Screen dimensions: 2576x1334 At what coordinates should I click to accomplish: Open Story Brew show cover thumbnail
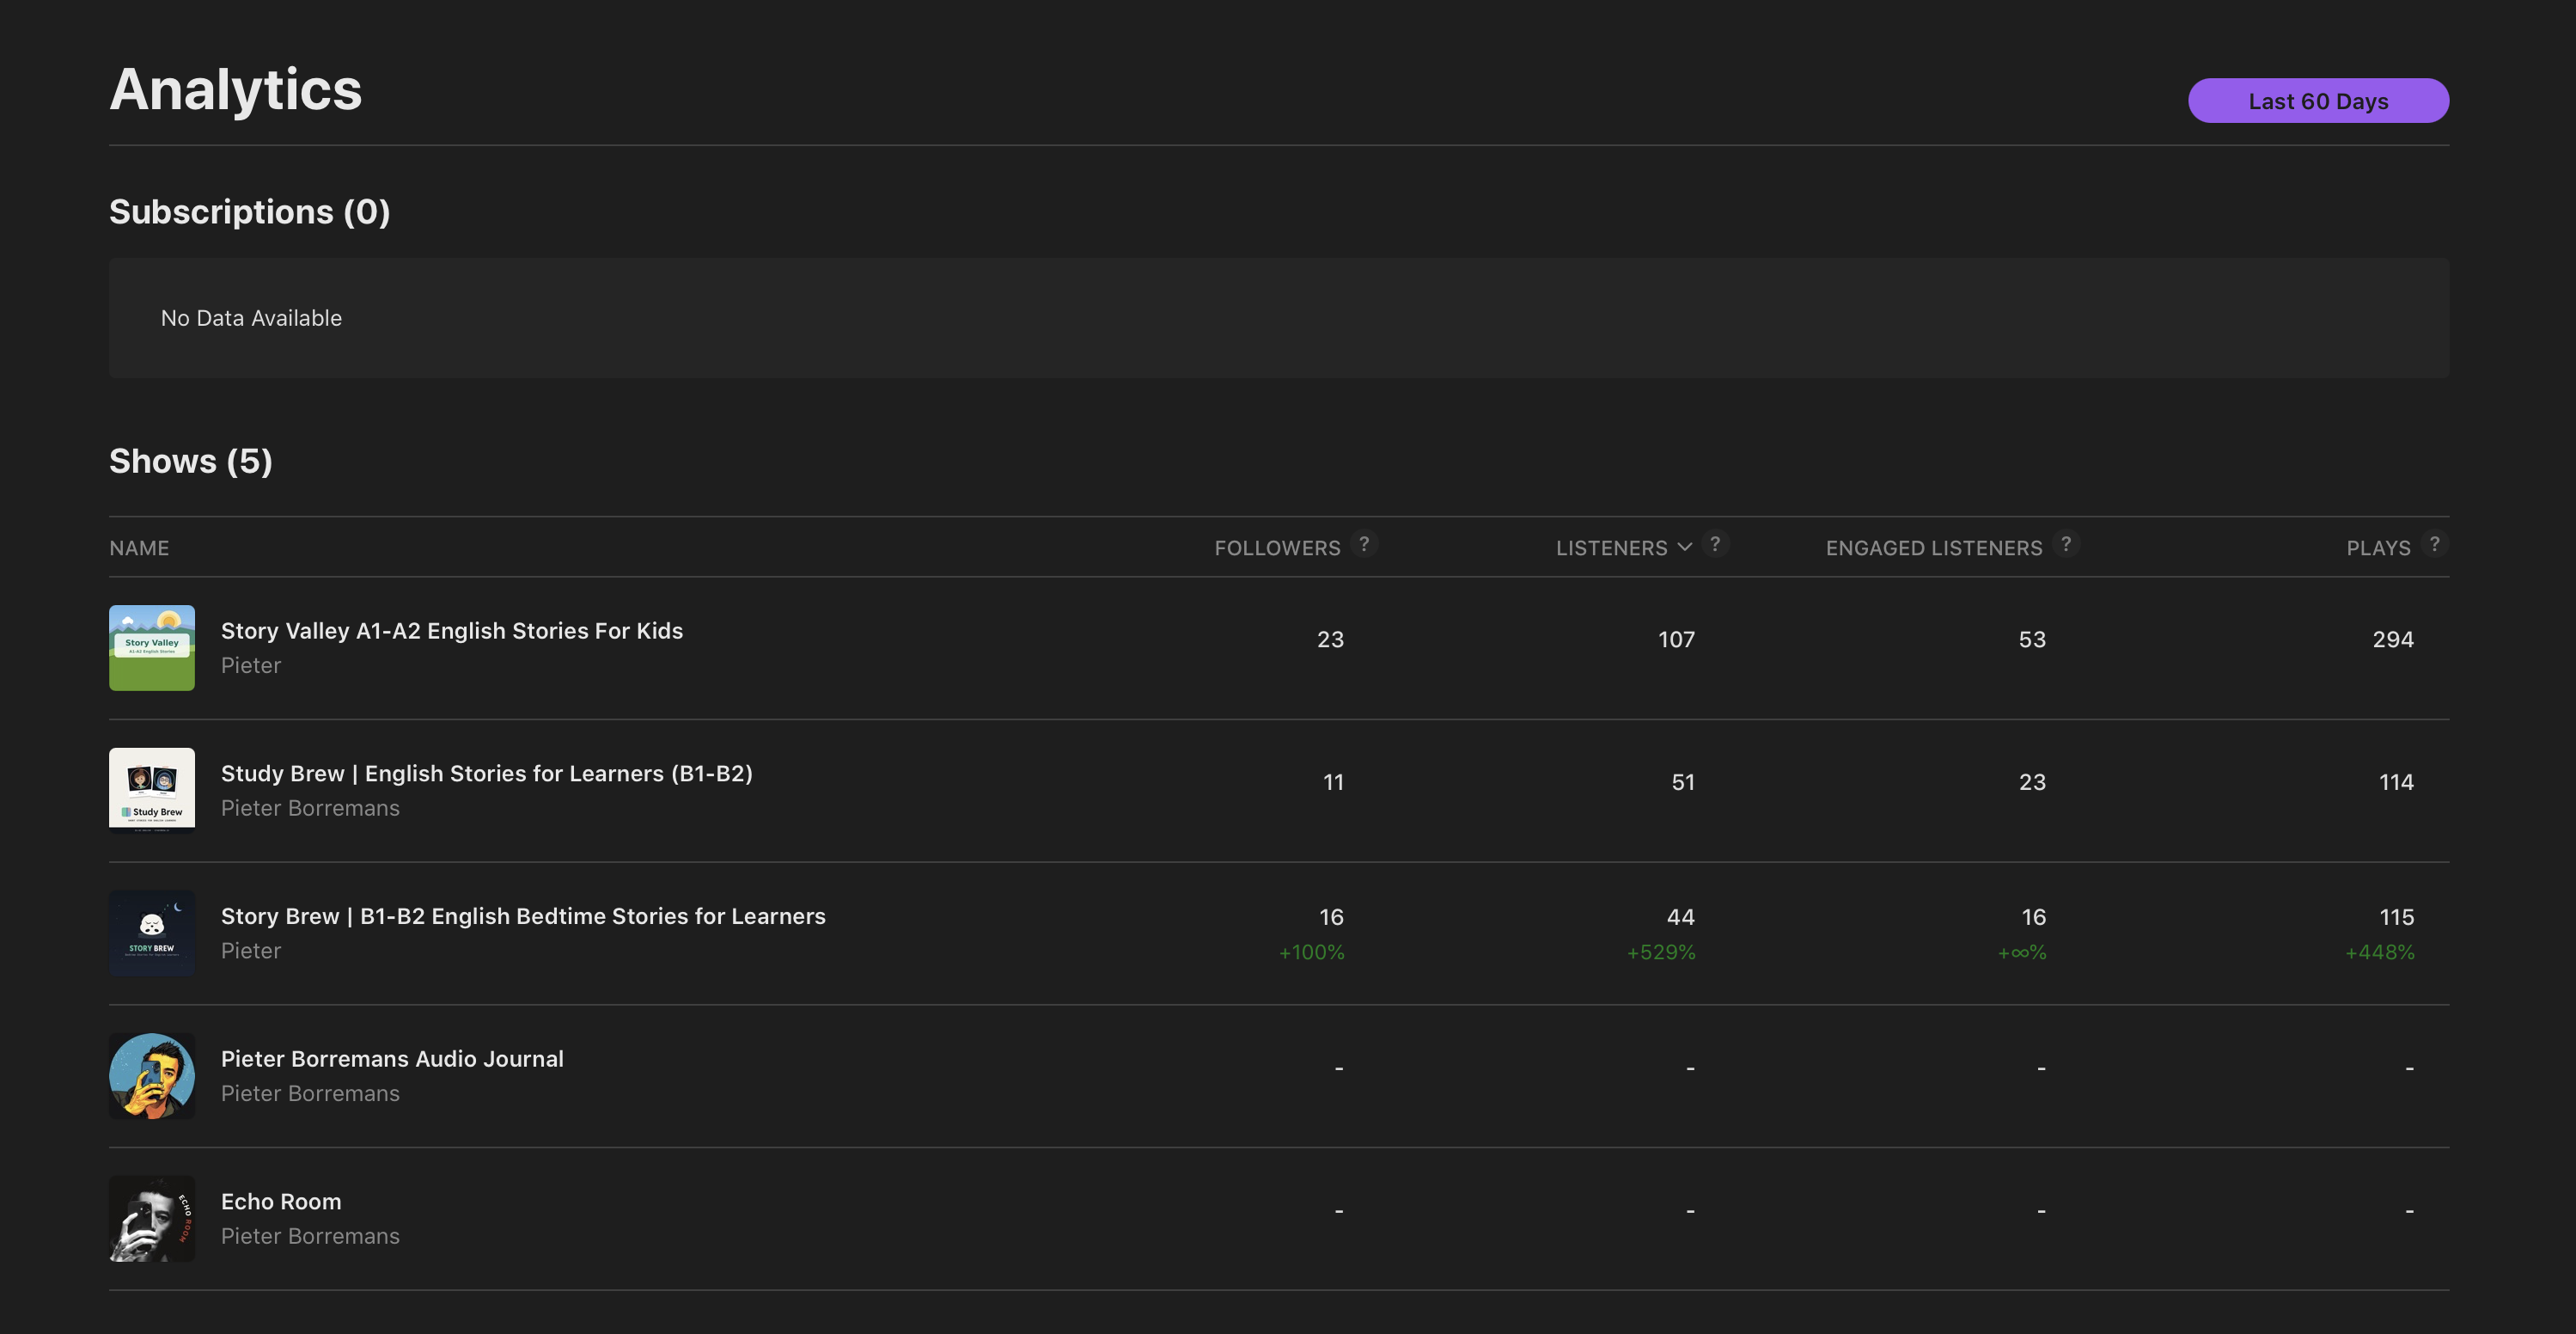tap(152, 933)
